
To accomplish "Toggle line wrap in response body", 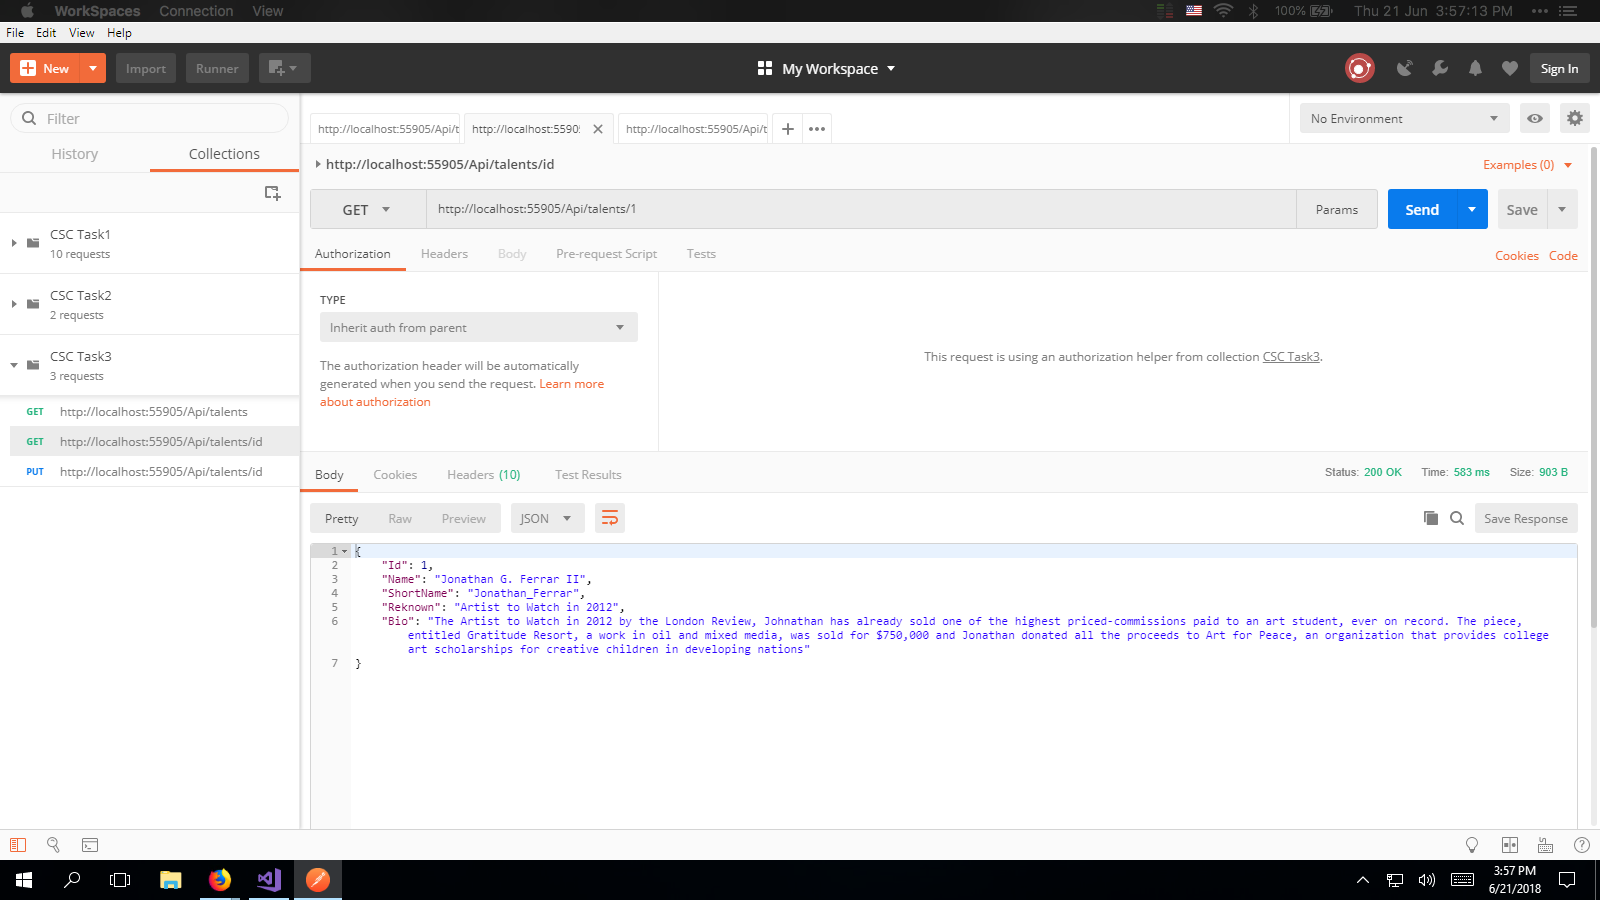I will click(x=610, y=518).
